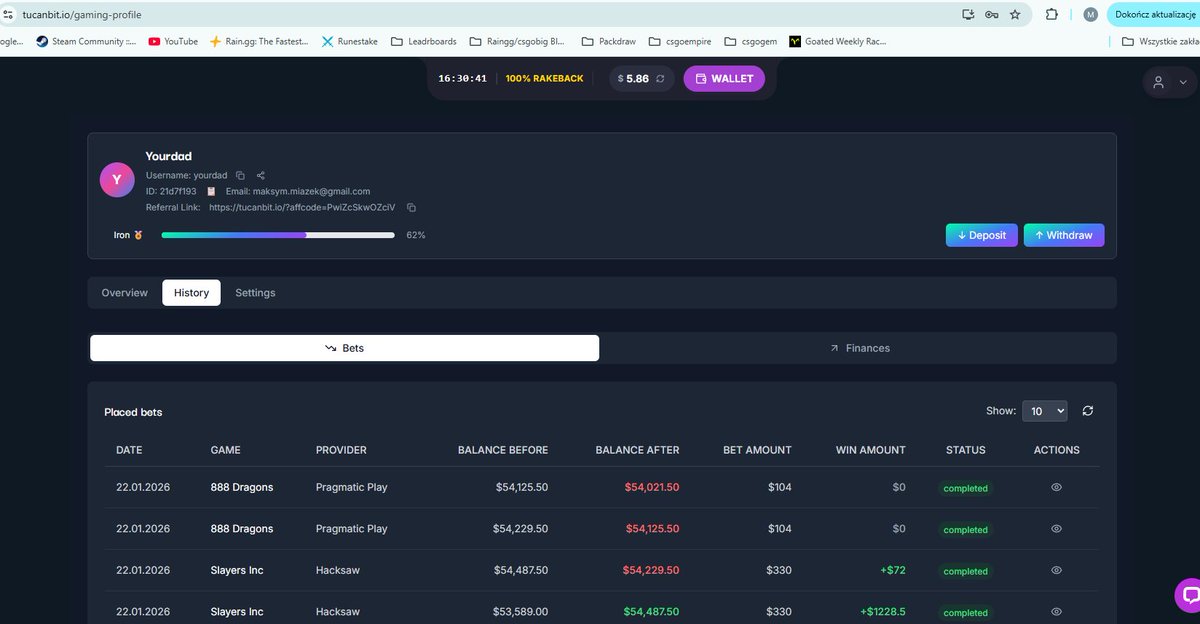The height and width of the screenshot is (624, 1200).
Task: Click balance before $54,125.50
Action: tap(522, 487)
